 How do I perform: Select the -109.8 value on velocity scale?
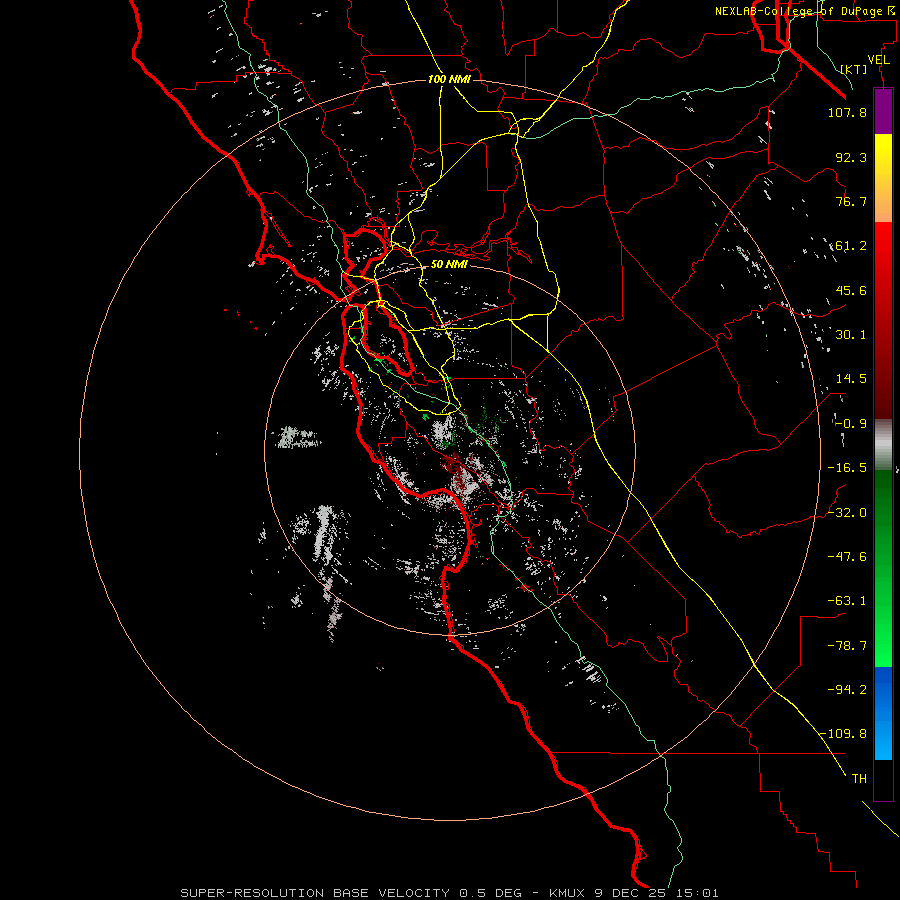844,734
